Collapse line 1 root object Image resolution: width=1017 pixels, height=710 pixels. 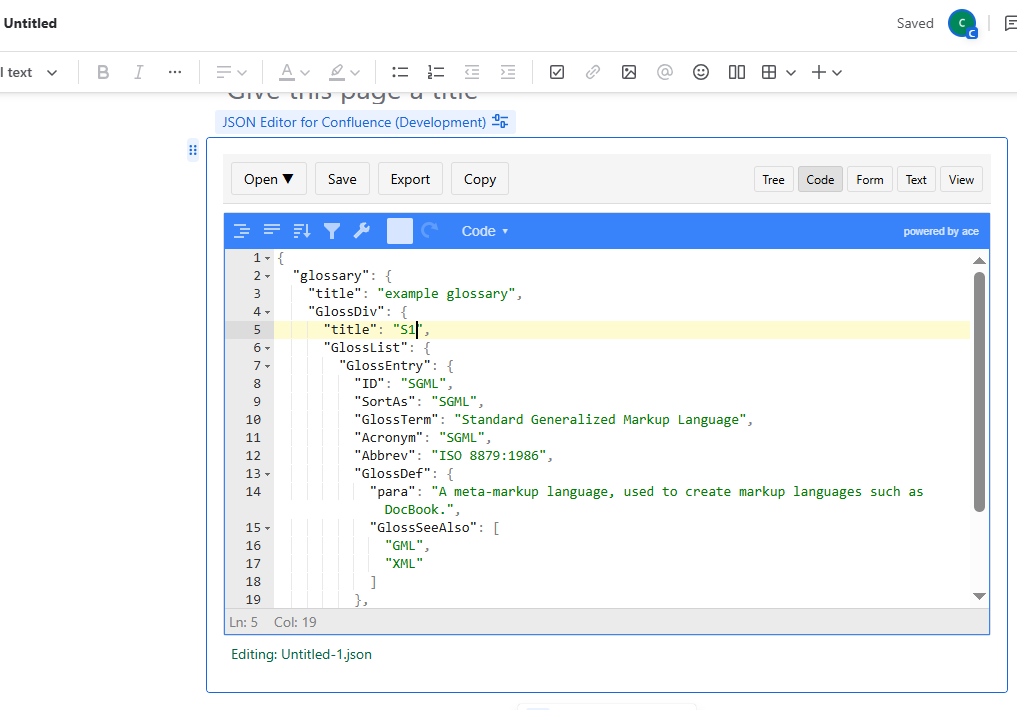(x=267, y=258)
